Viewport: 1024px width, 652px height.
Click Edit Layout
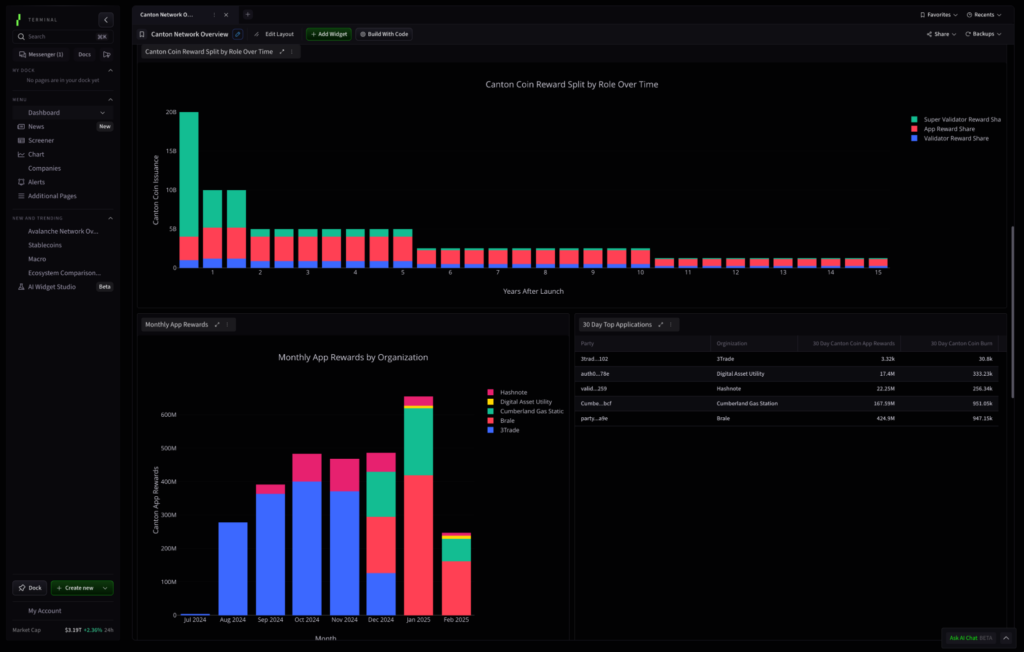click(274, 34)
